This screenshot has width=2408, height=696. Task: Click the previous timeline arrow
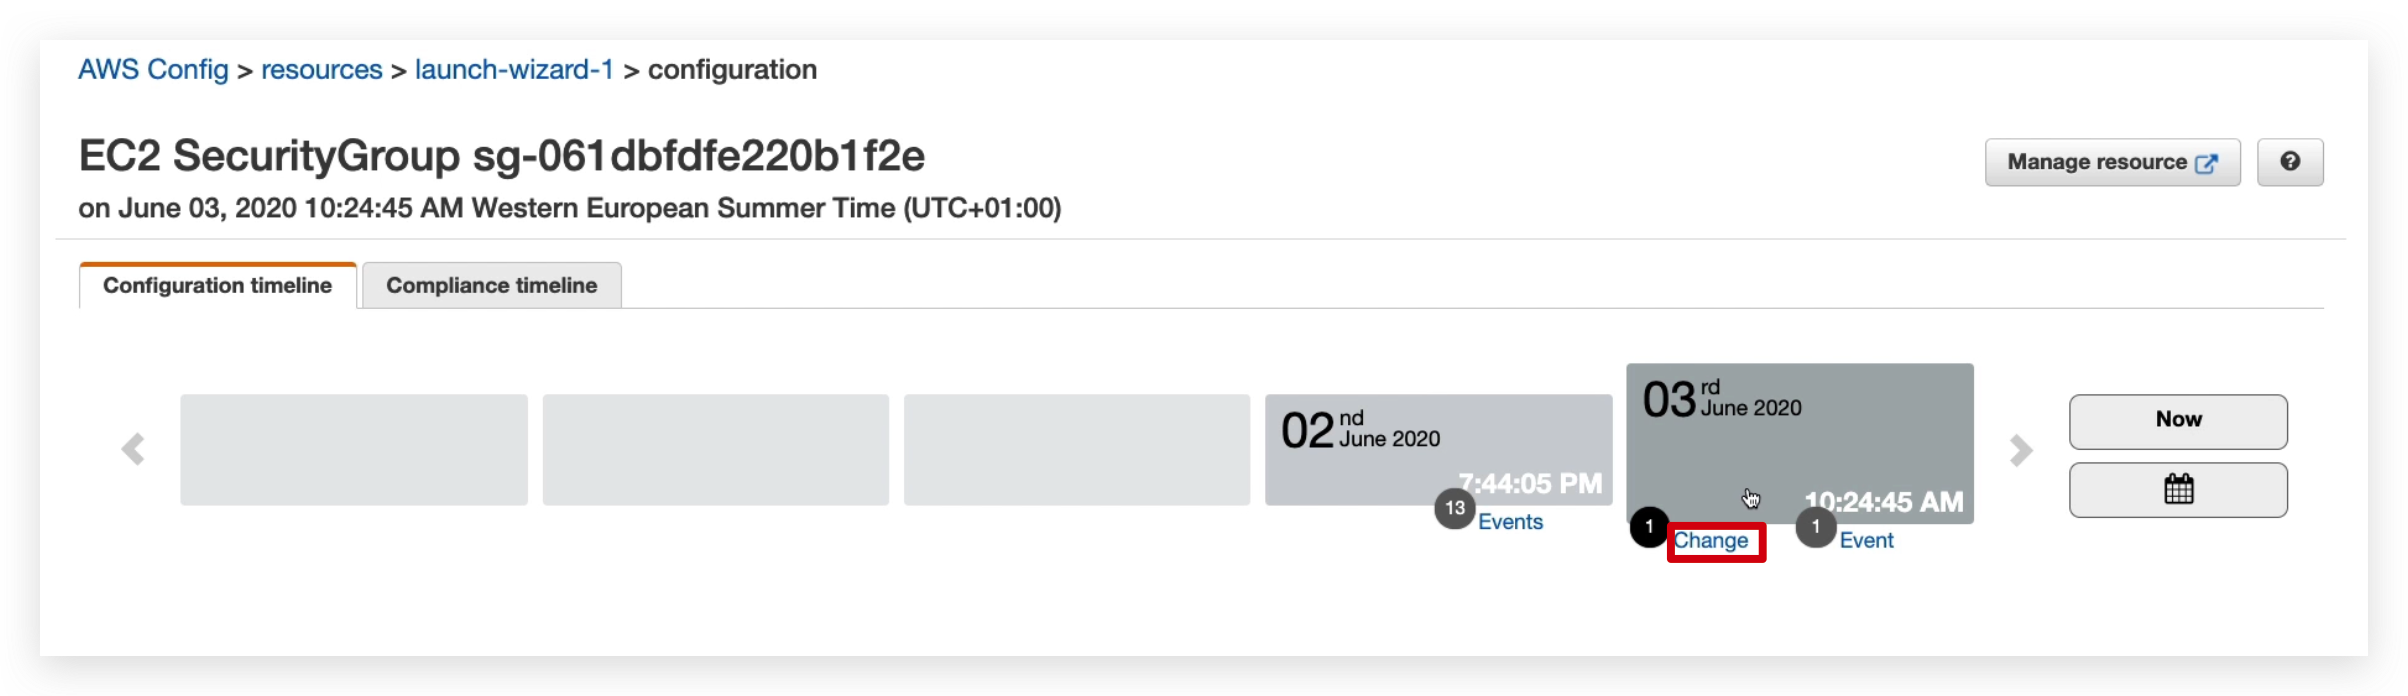(133, 449)
